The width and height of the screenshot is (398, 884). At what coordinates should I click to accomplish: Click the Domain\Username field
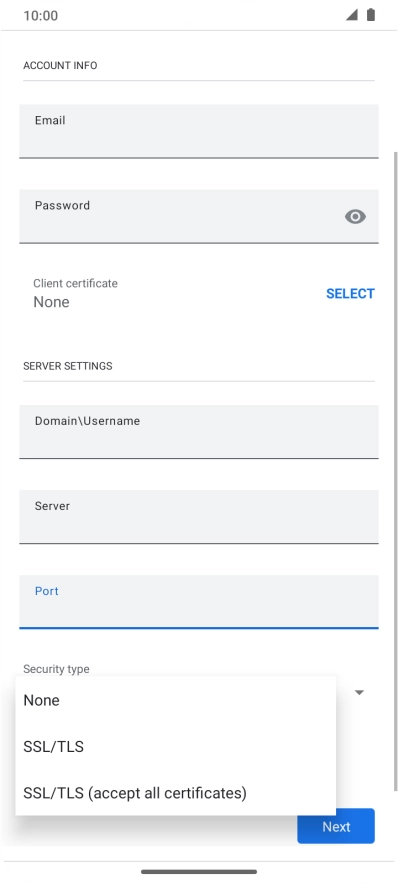(x=198, y=432)
